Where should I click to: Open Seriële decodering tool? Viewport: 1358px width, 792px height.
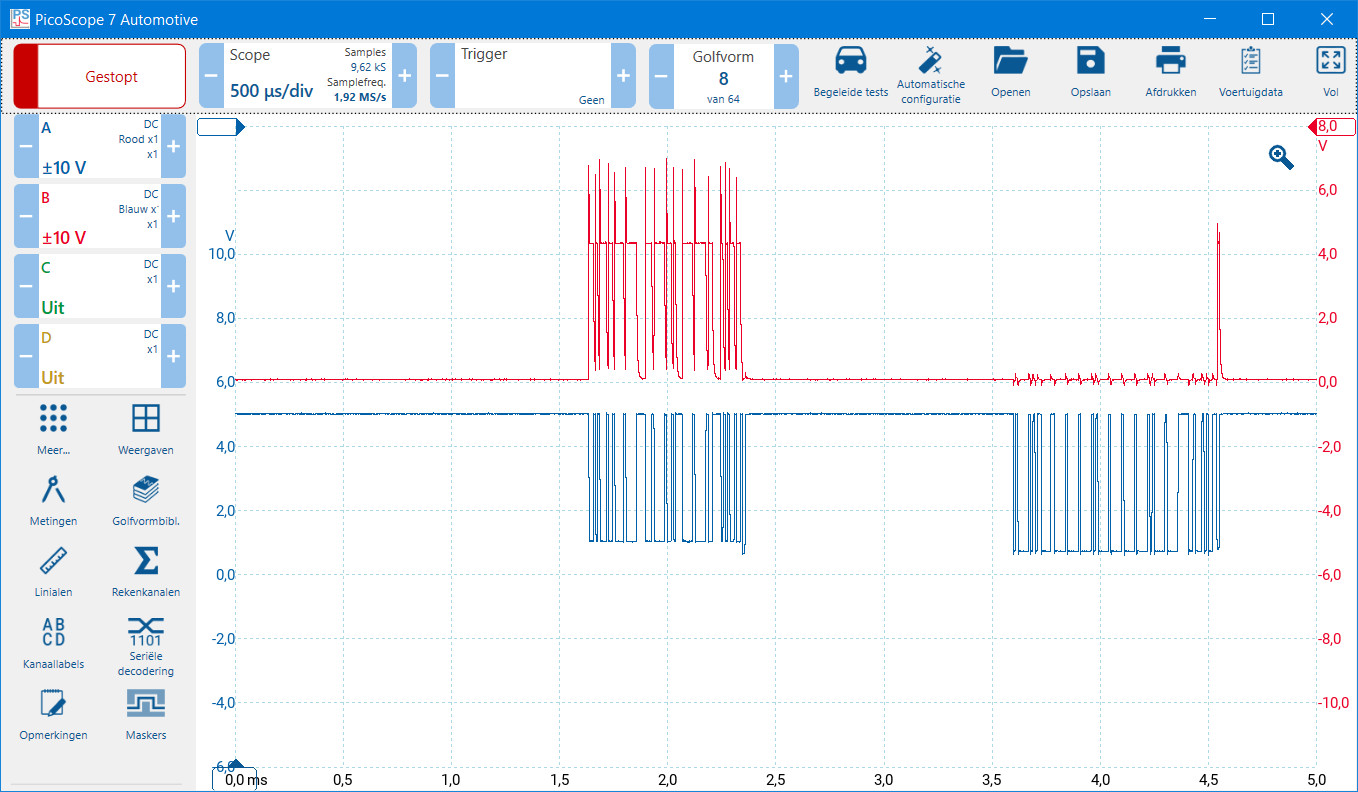(x=146, y=631)
